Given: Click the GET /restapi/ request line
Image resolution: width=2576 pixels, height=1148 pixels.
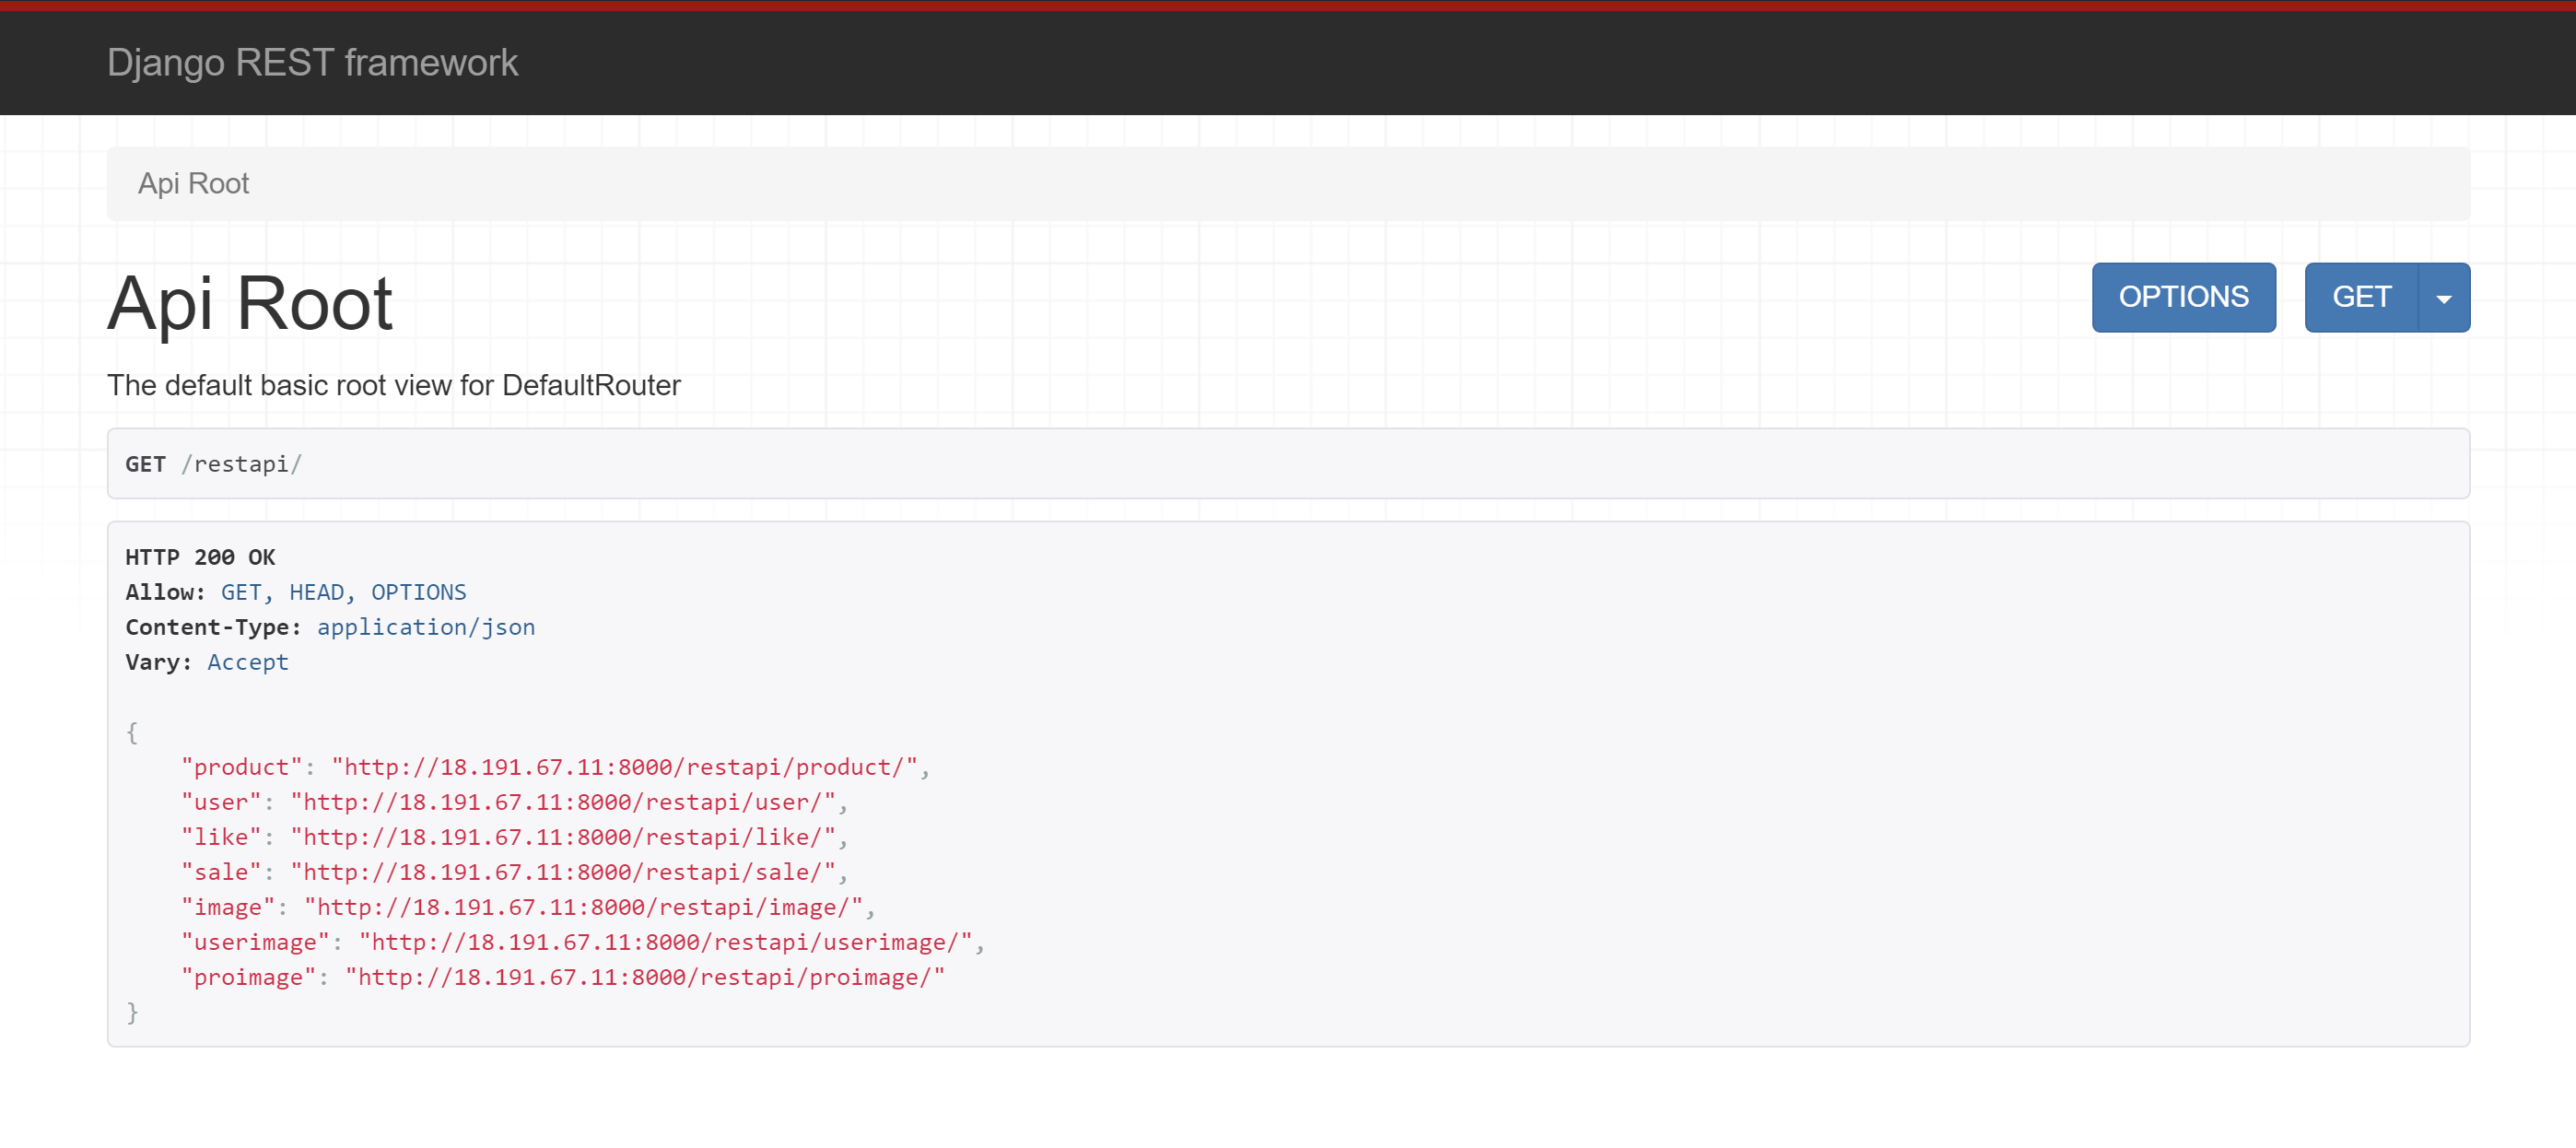Looking at the screenshot, I should click(213, 464).
